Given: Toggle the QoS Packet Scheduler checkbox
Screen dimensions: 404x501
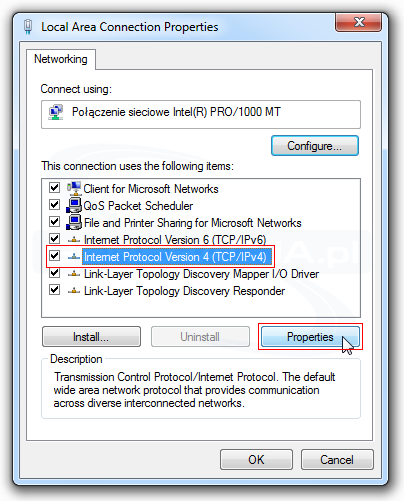Looking at the screenshot, I should coord(54,205).
